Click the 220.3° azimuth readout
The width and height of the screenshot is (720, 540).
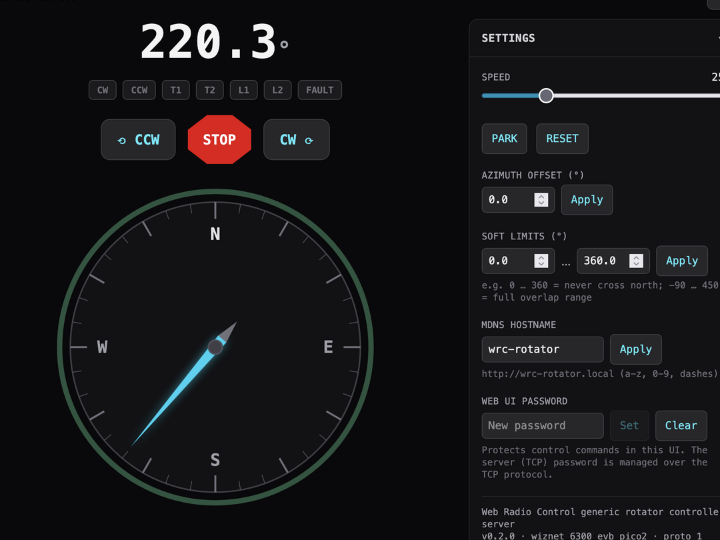click(x=214, y=42)
